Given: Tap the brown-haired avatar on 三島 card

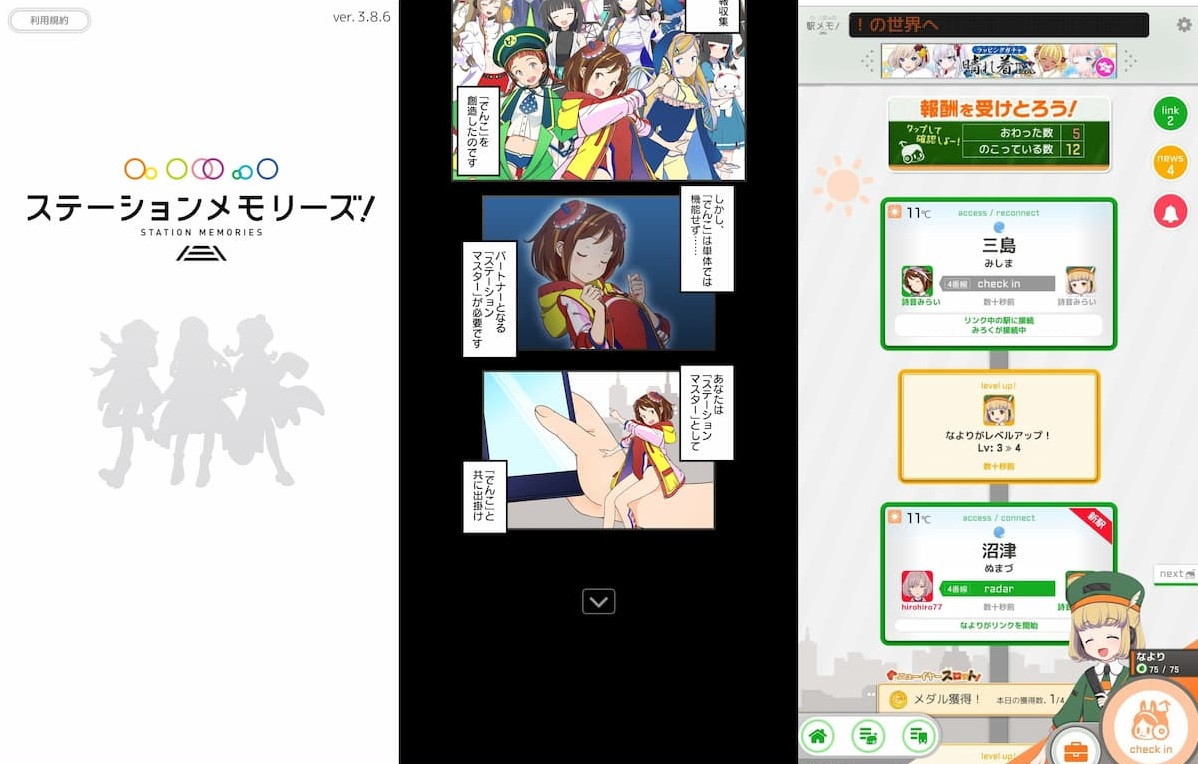Looking at the screenshot, I should pos(917,281).
